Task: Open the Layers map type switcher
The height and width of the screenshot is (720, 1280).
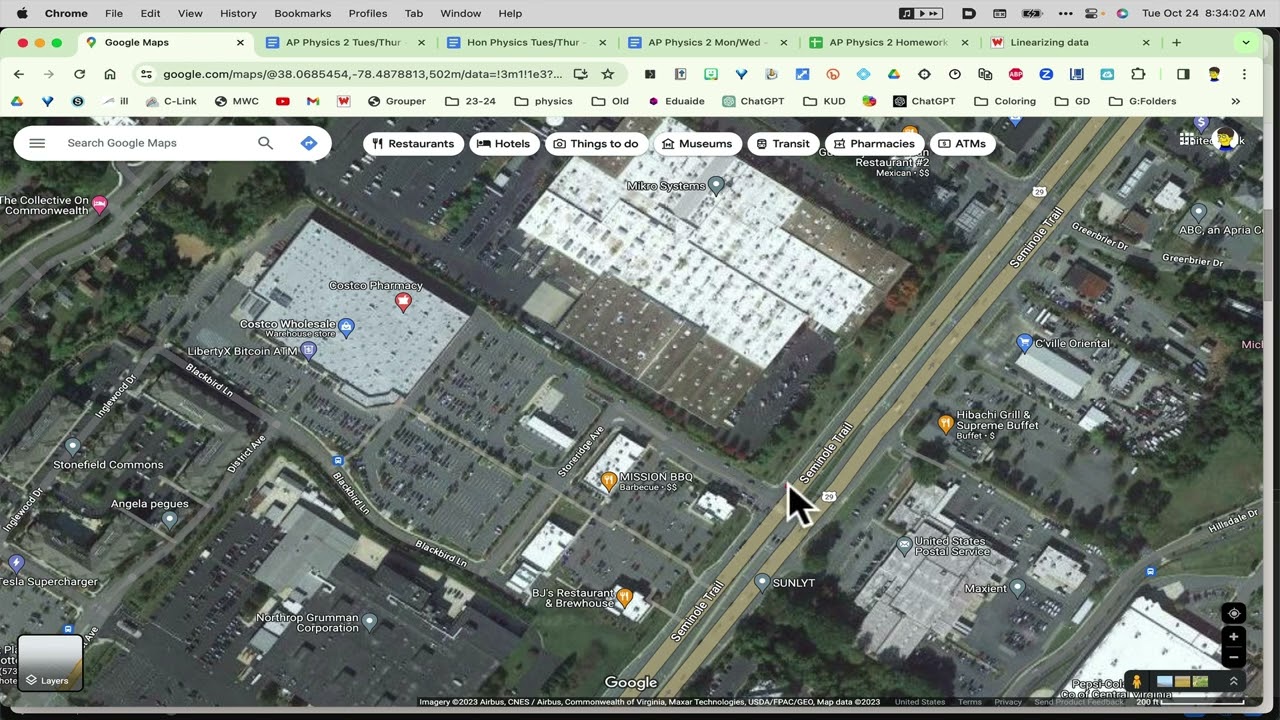Action: [x=50, y=663]
